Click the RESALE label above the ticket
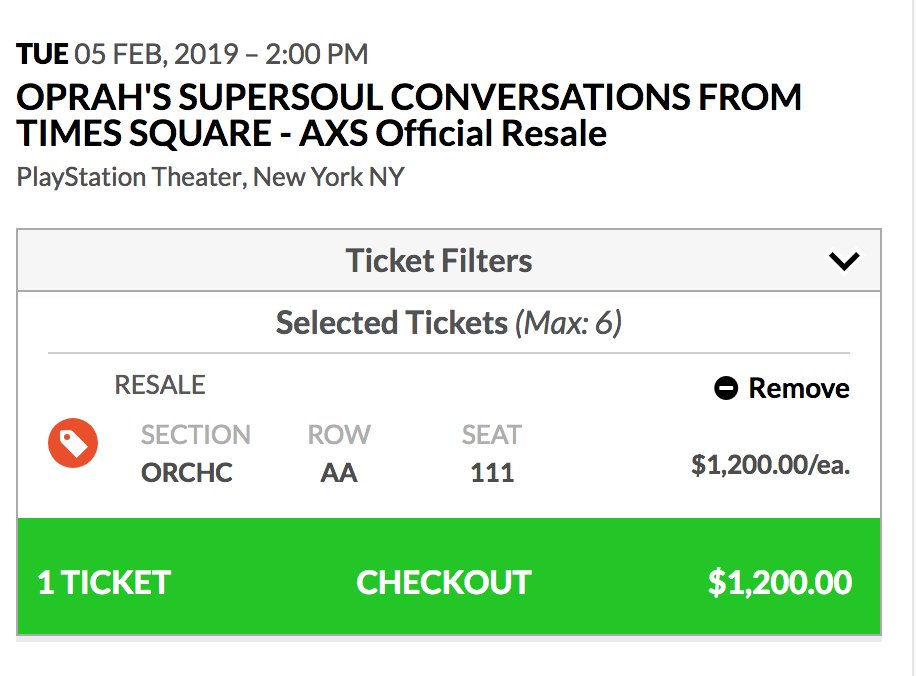 point(160,385)
